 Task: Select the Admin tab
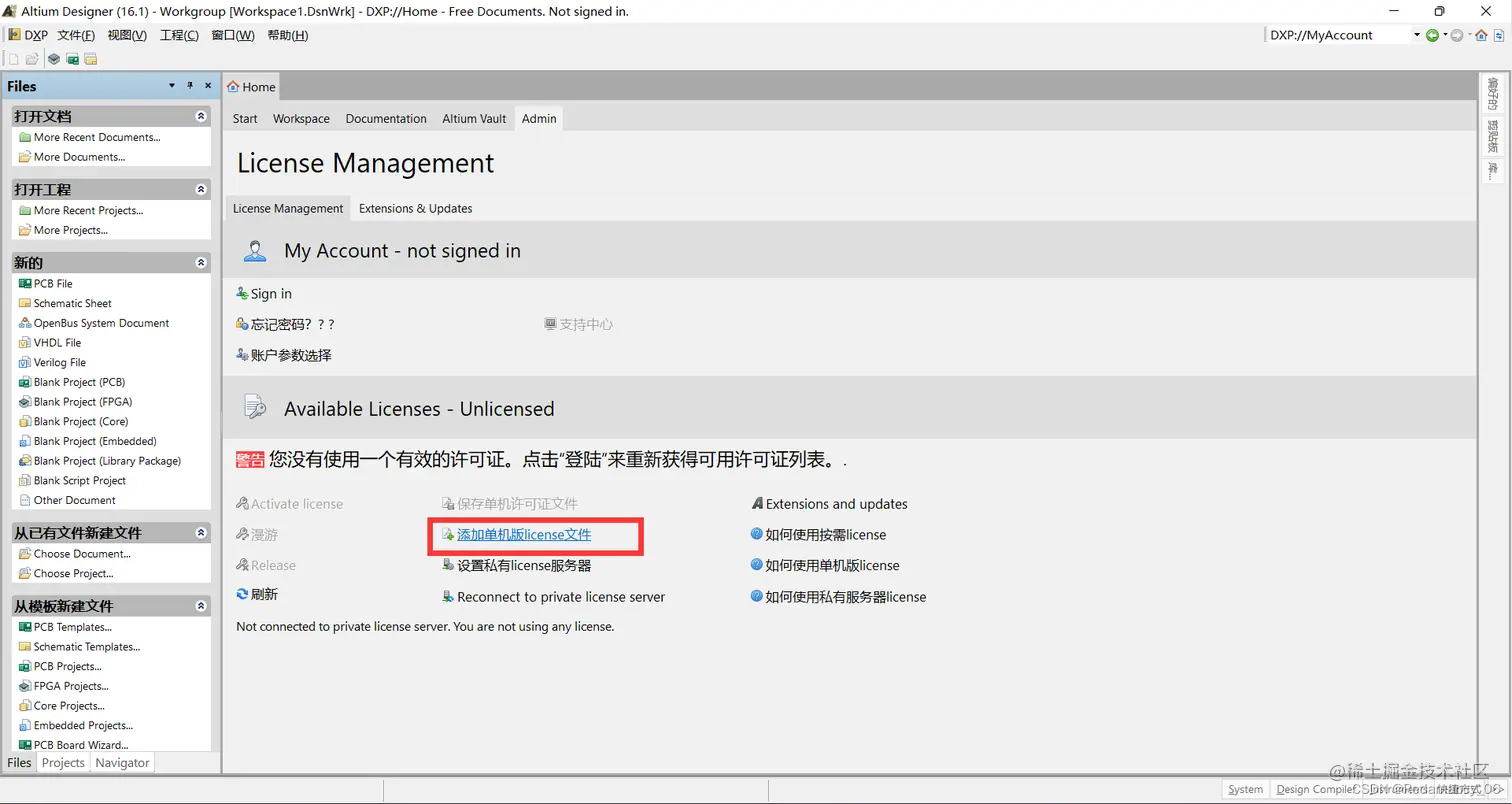pos(539,118)
